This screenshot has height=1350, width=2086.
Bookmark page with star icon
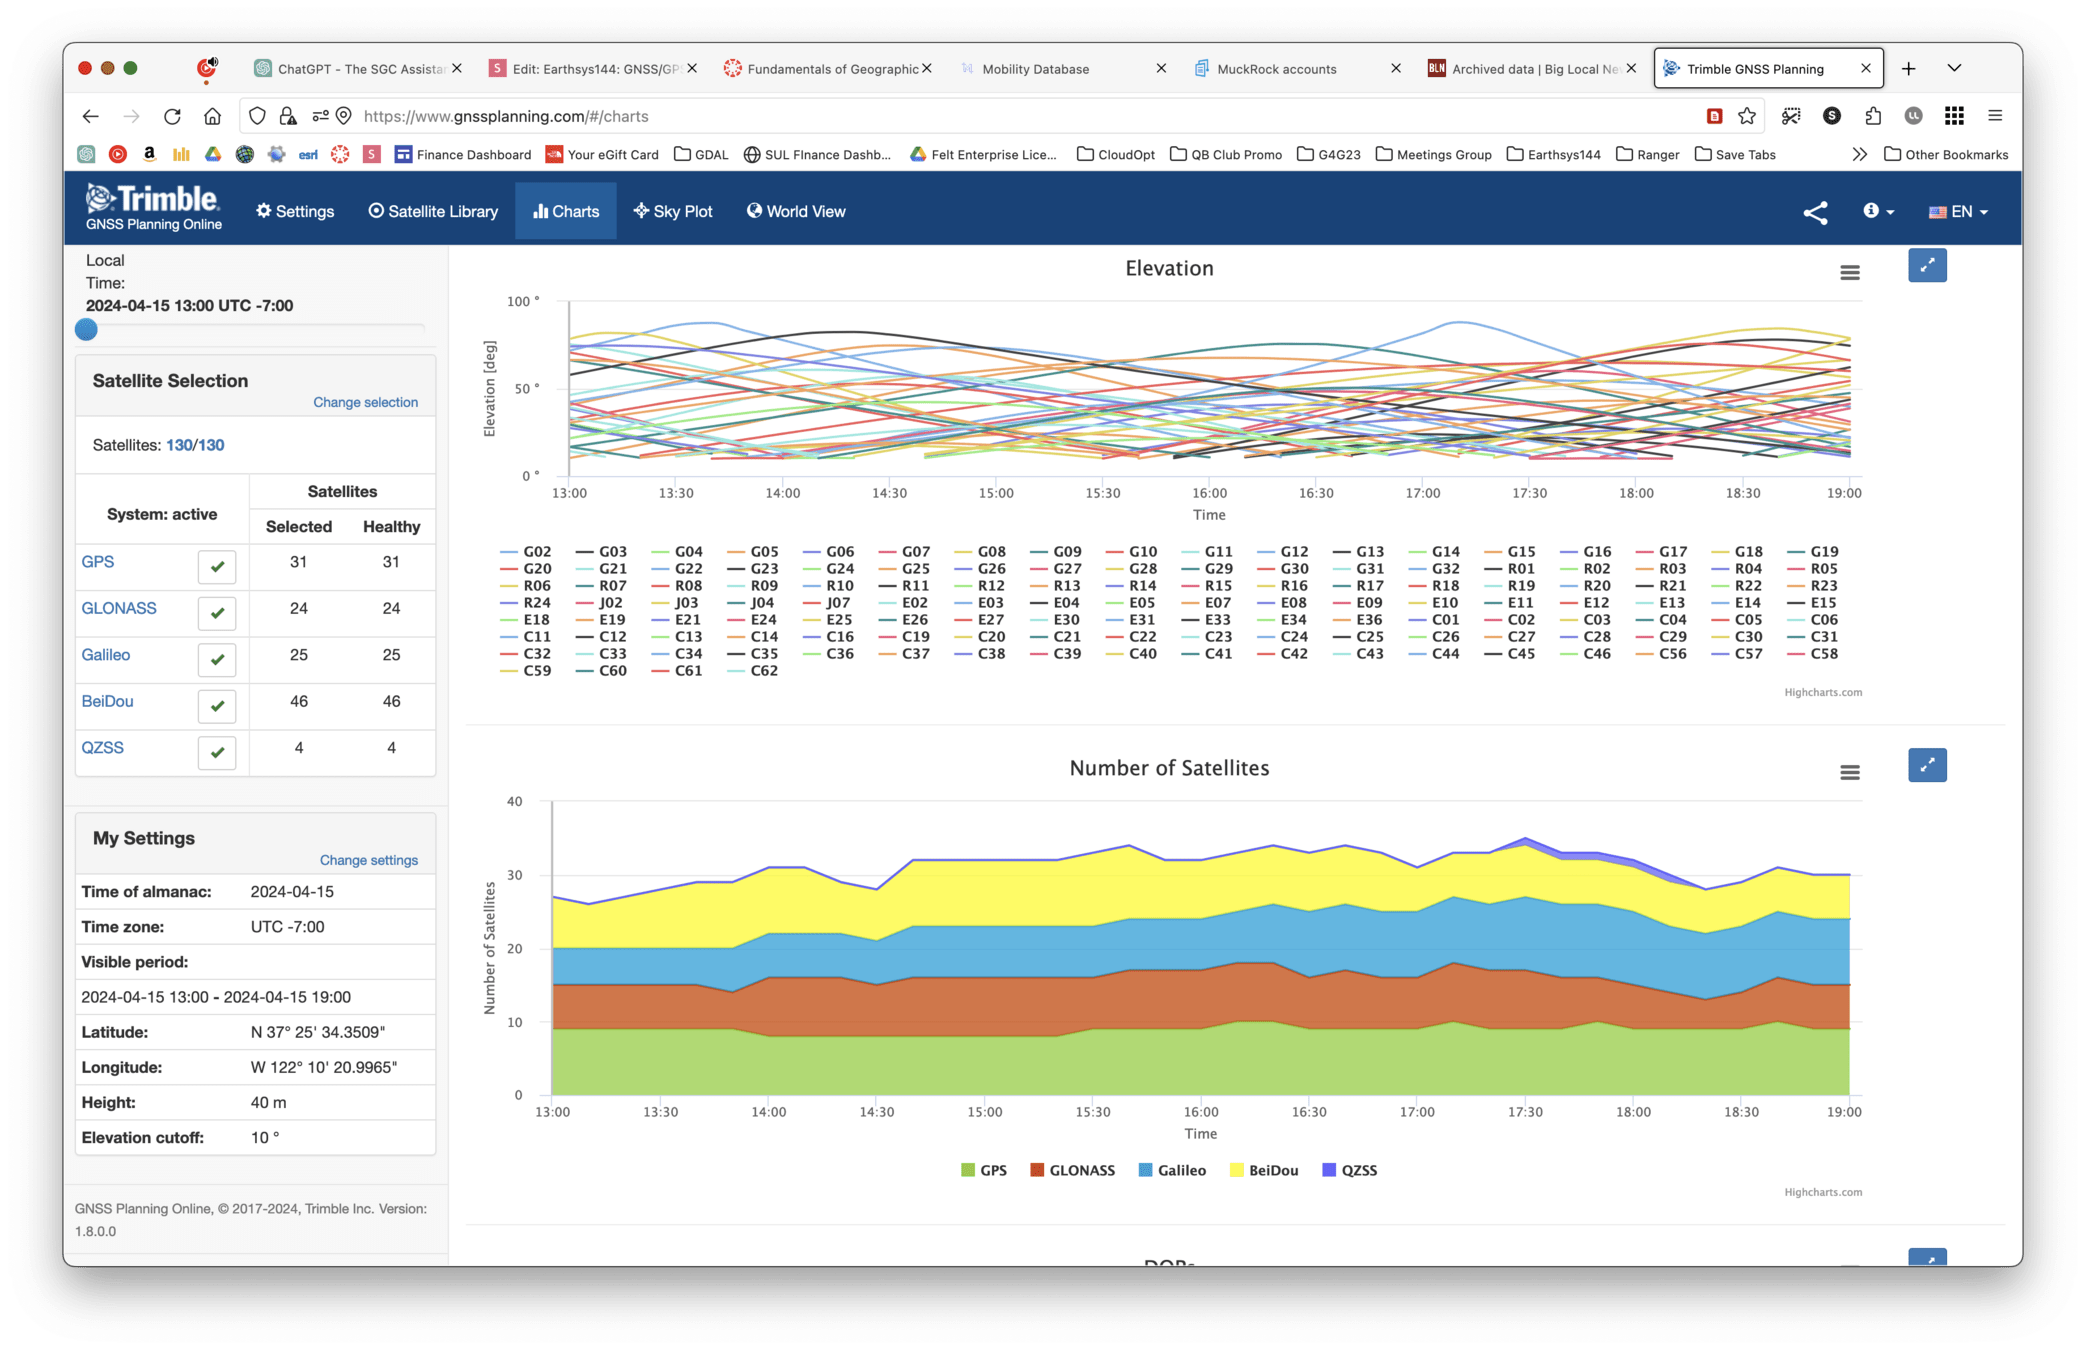pyautogui.click(x=1746, y=116)
